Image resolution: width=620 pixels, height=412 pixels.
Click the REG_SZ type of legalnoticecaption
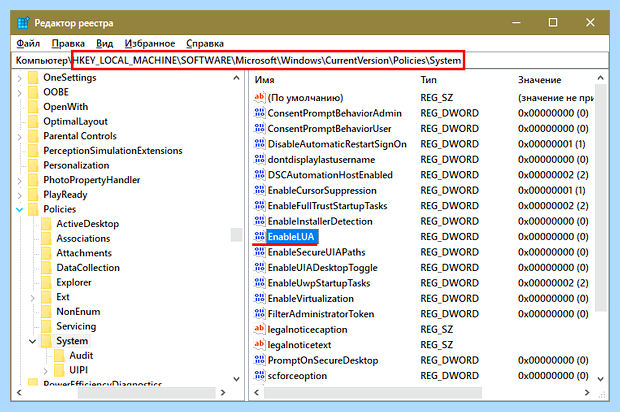(x=437, y=329)
